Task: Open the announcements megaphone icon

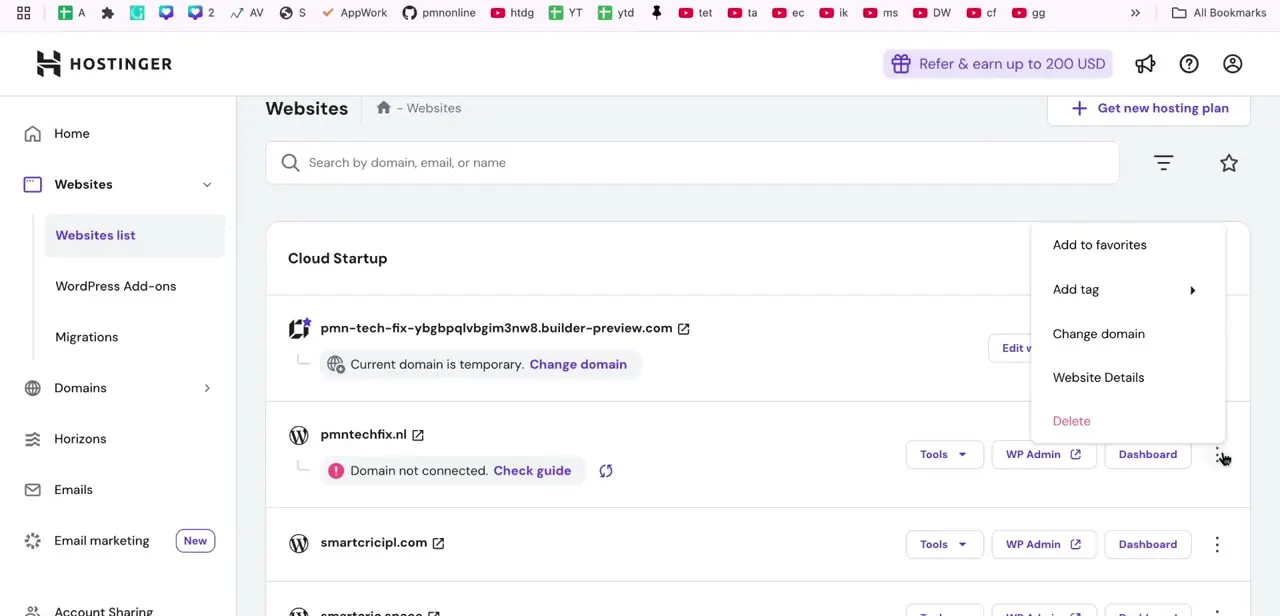Action: pos(1145,64)
